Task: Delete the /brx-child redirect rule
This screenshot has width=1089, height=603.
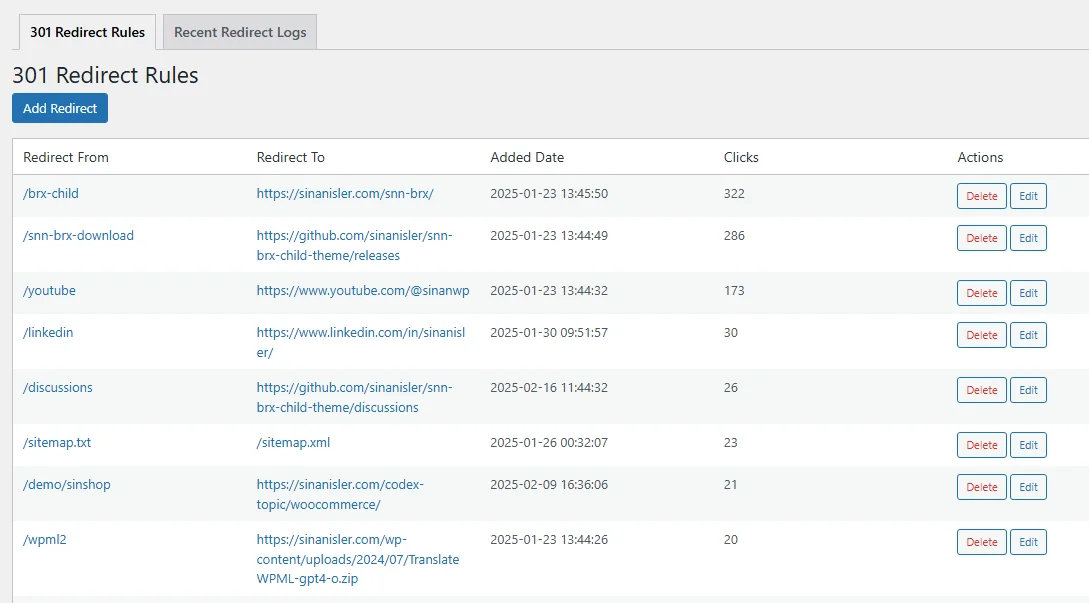Action: click(x=981, y=196)
